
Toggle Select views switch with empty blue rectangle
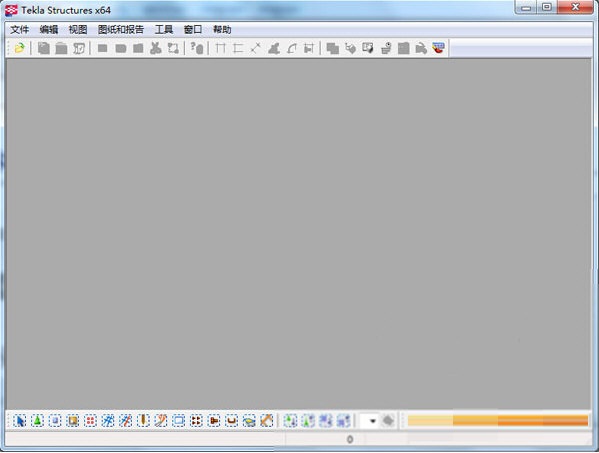pos(178,421)
